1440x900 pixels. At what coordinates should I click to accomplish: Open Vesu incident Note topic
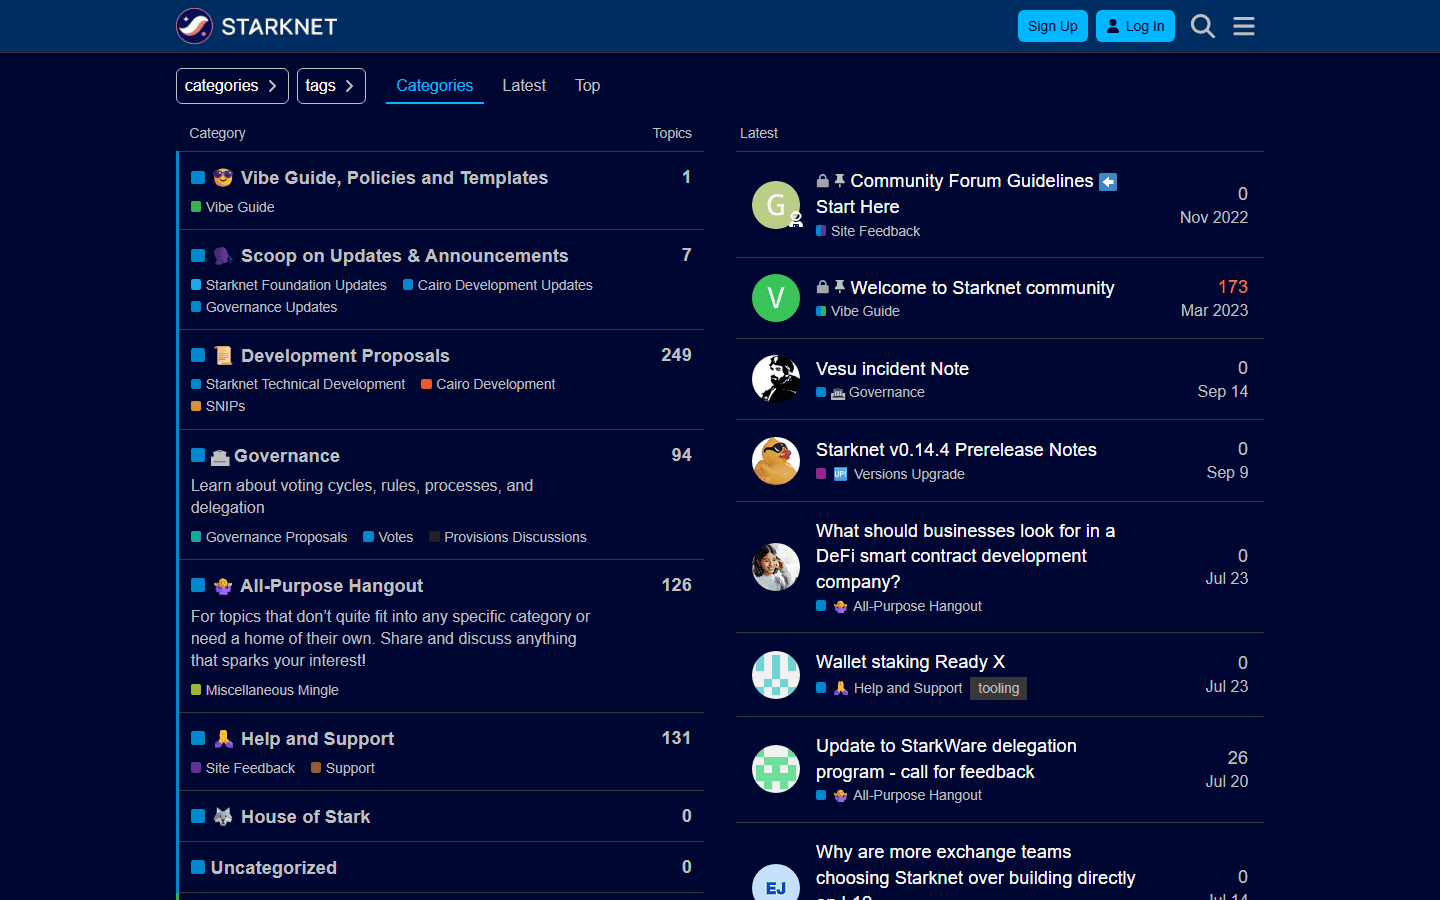point(892,369)
